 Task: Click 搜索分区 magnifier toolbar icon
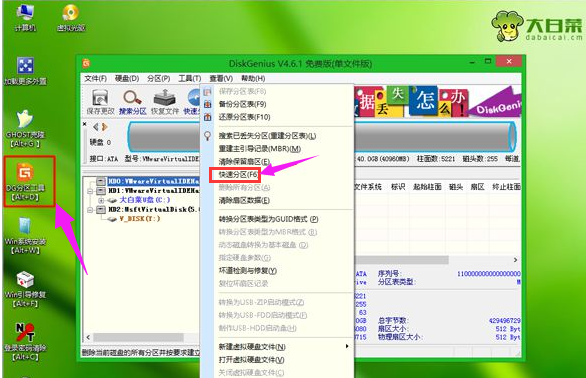(133, 102)
